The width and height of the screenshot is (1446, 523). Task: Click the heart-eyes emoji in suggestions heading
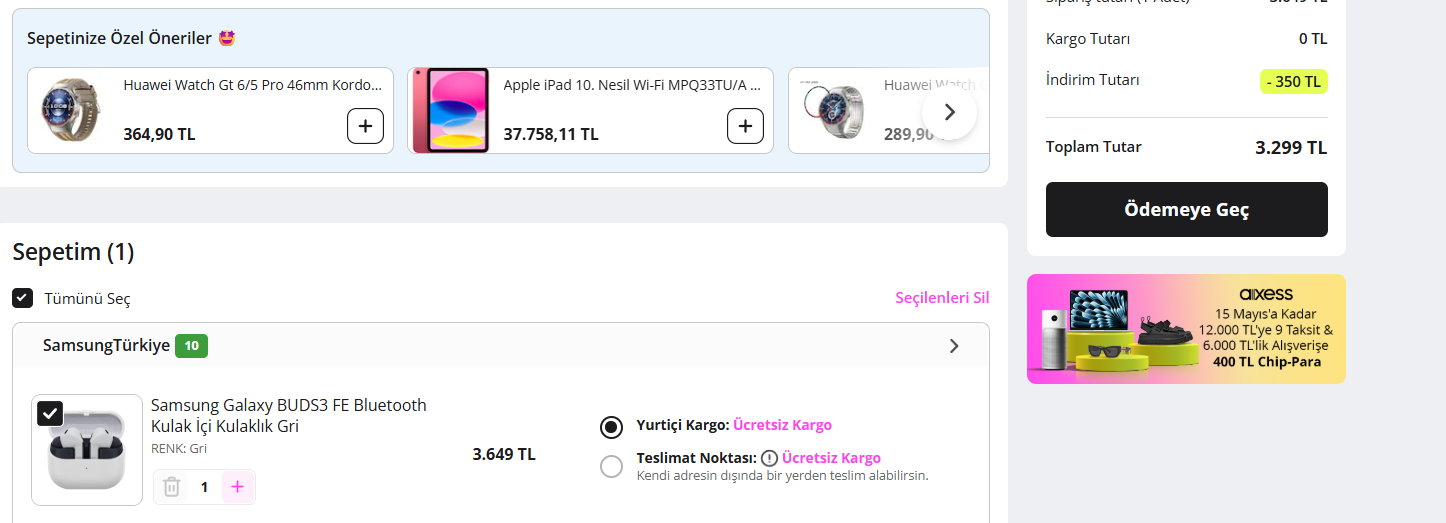pyautogui.click(x=226, y=38)
